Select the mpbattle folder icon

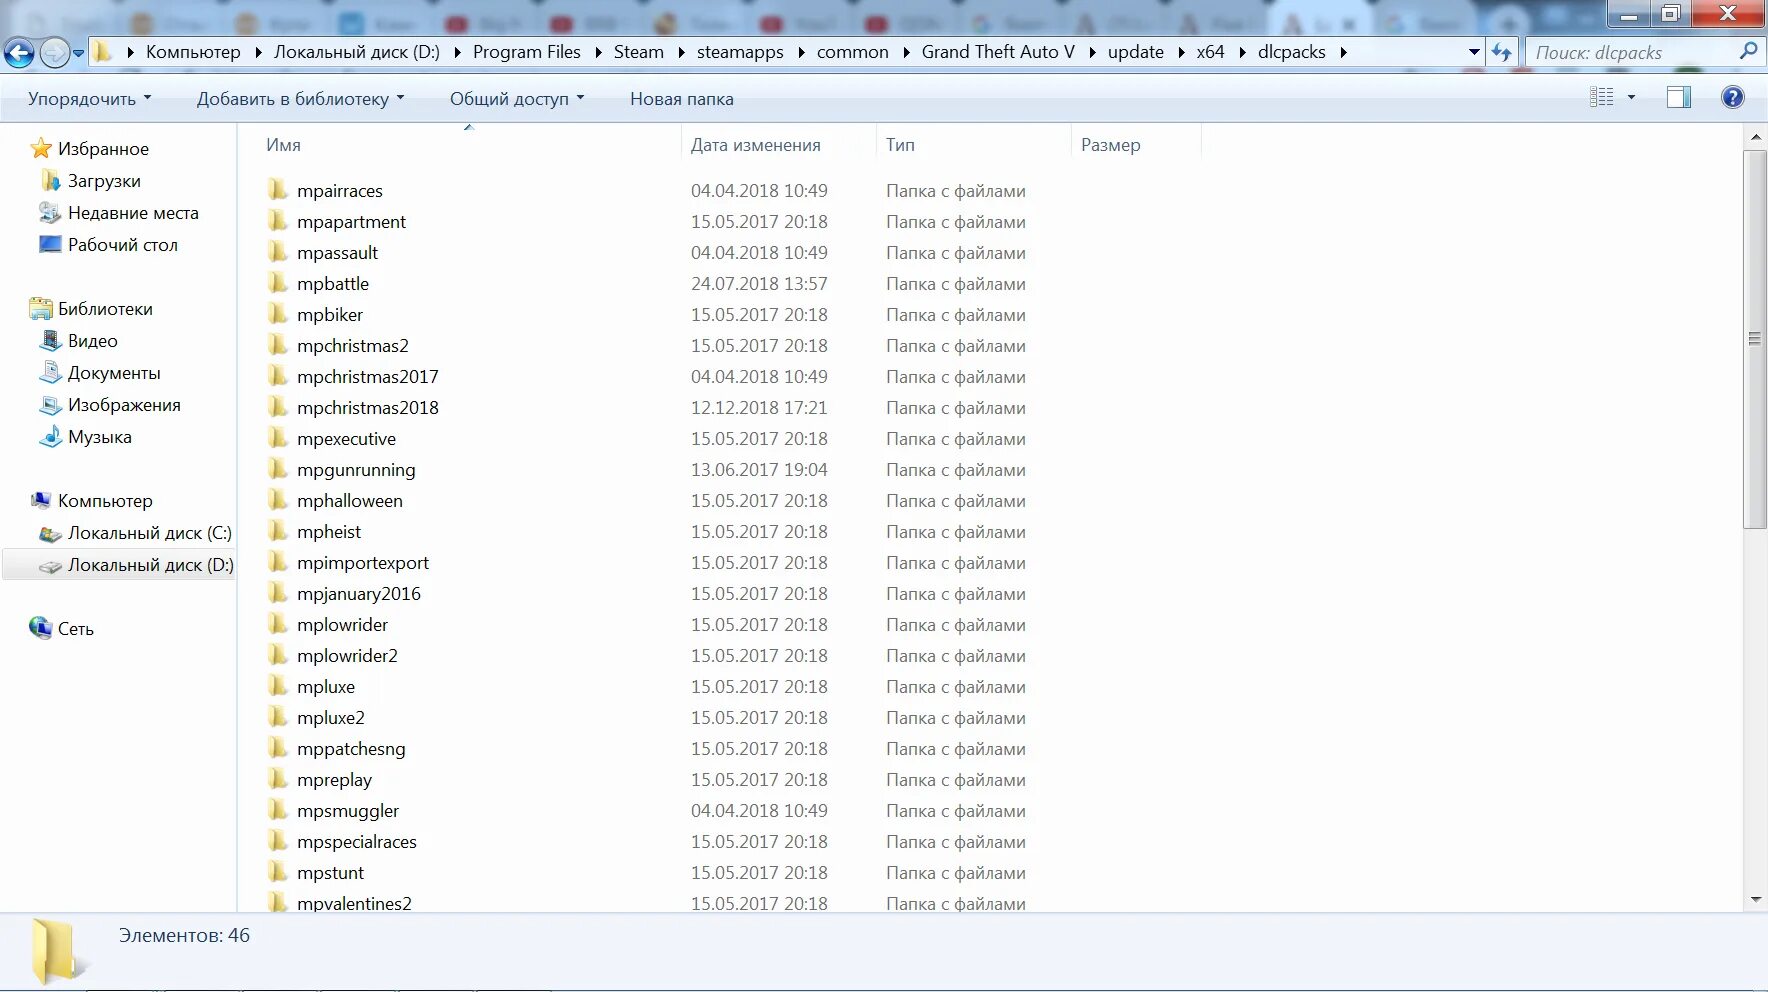[x=278, y=283]
